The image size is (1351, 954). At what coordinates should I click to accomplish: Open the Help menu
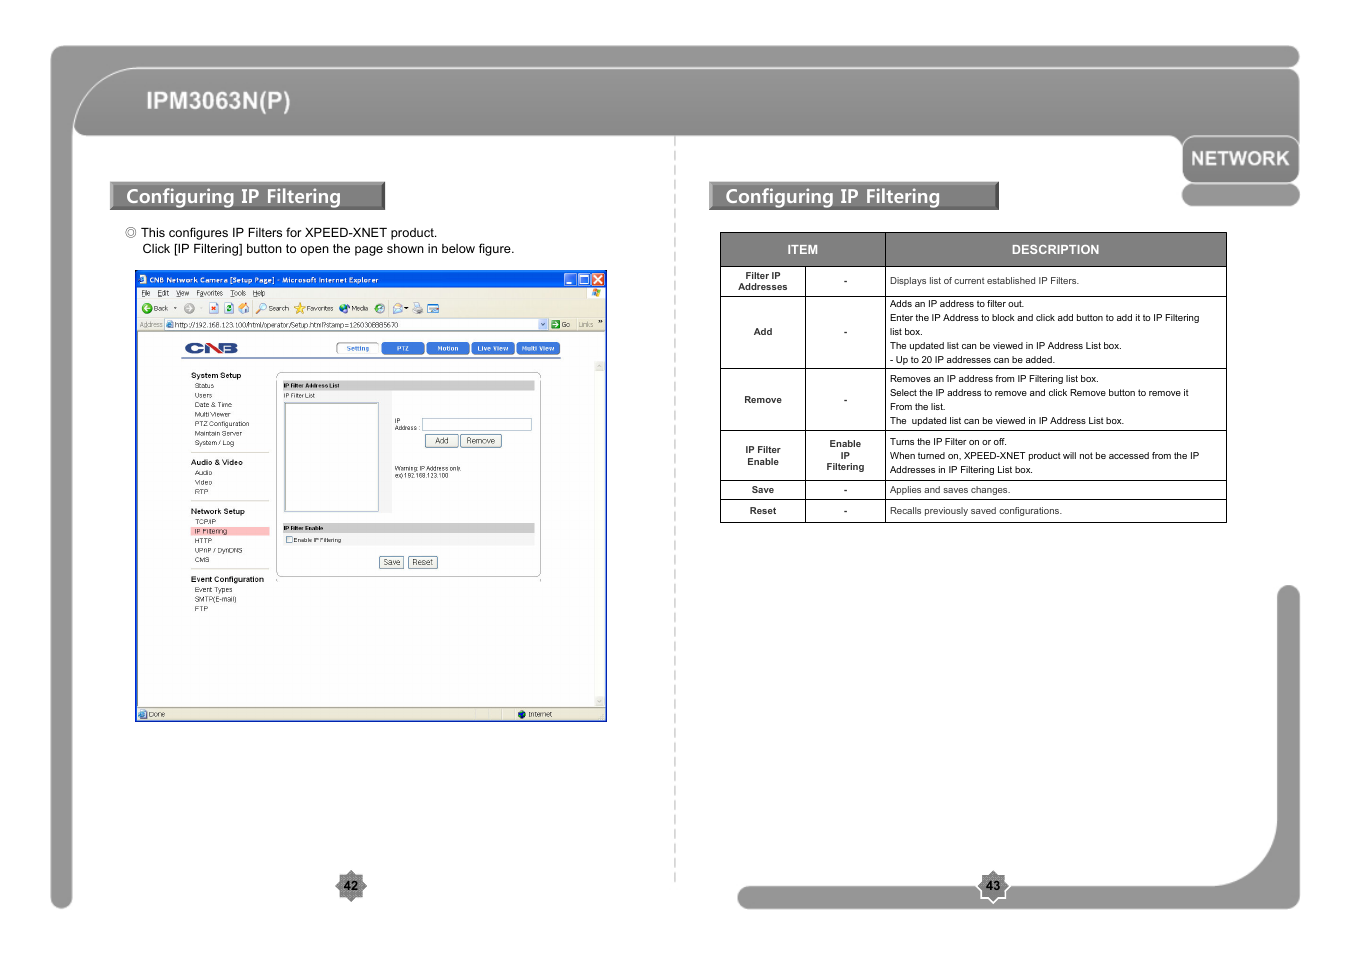259,293
